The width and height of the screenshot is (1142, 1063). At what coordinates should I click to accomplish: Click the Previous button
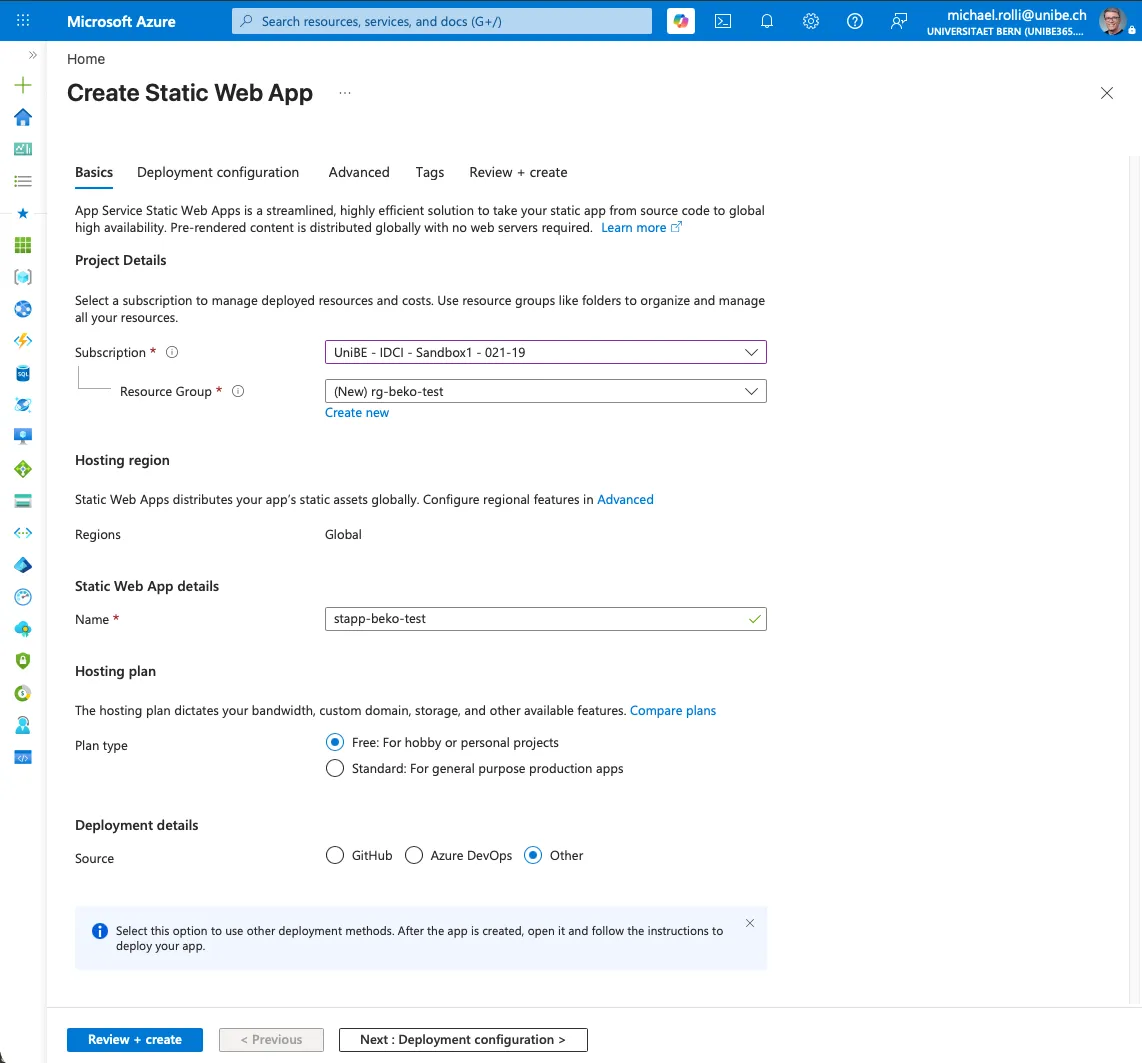pos(271,1040)
